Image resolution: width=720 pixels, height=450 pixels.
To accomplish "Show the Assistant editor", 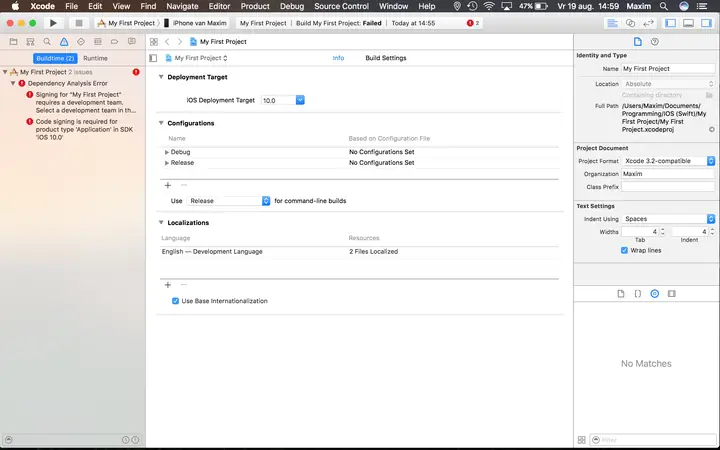I will [x=630, y=23].
